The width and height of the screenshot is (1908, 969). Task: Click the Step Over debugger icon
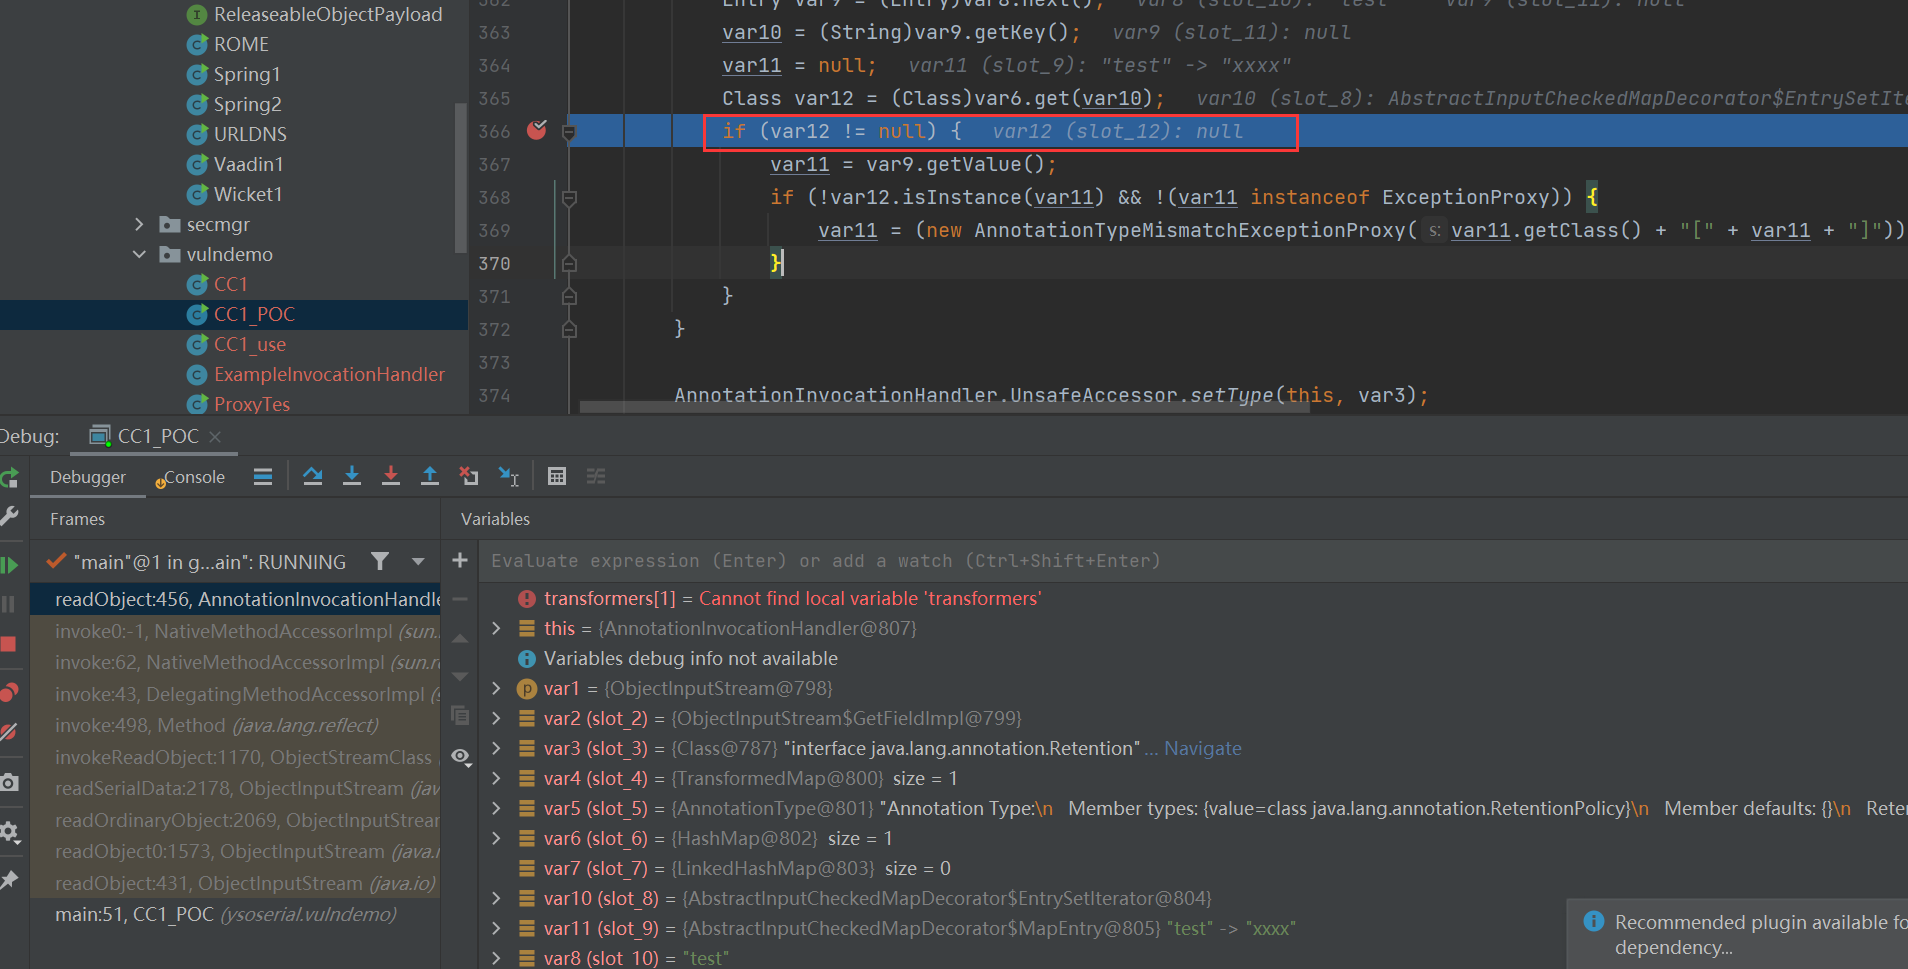(313, 476)
